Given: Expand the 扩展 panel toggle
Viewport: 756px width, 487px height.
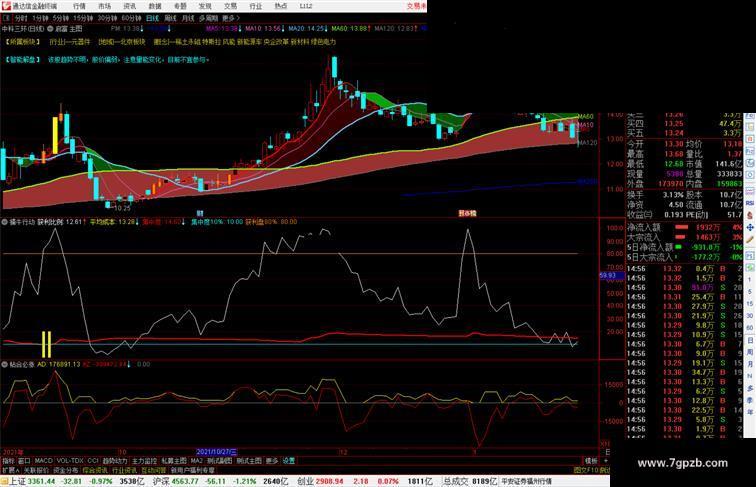Looking at the screenshot, I should [10, 470].
